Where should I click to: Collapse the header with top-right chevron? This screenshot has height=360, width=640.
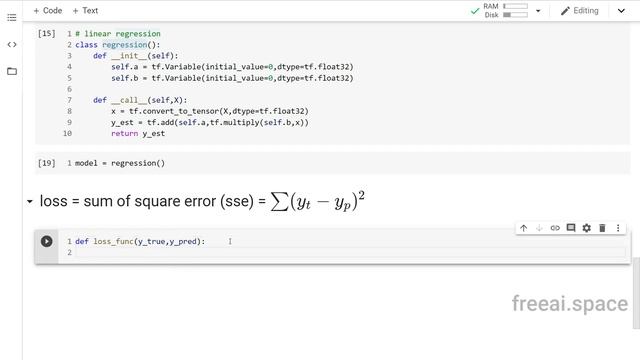[621, 11]
